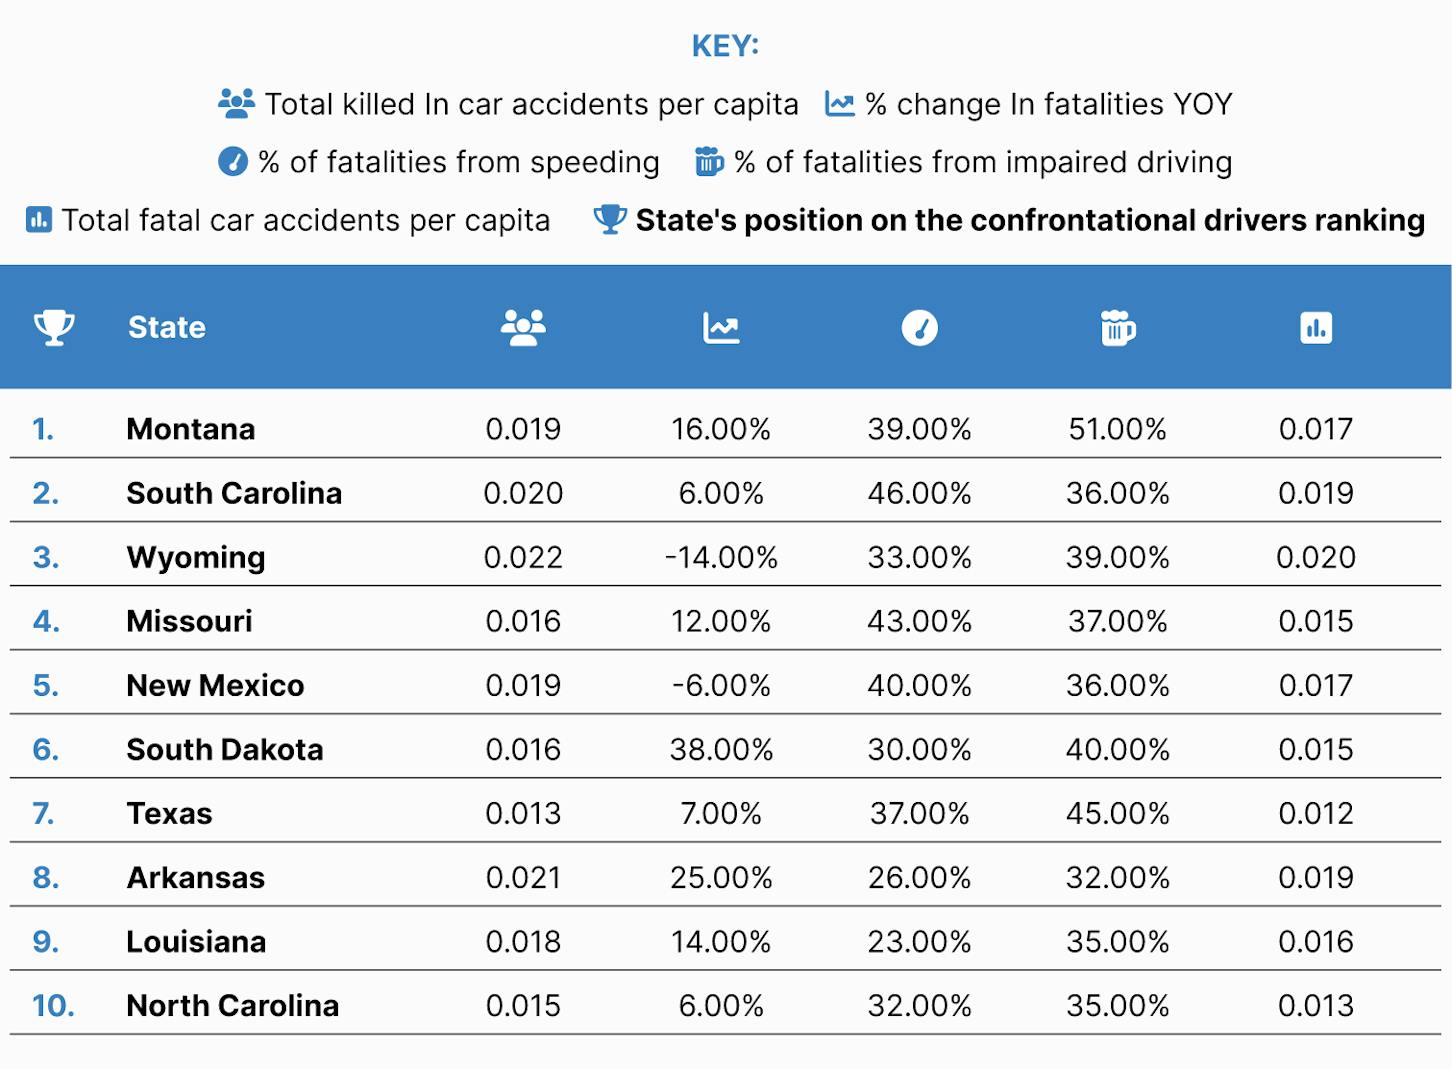Click the State column header
The width and height of the screenshot is (1452, 1069).
pos(167,328)
